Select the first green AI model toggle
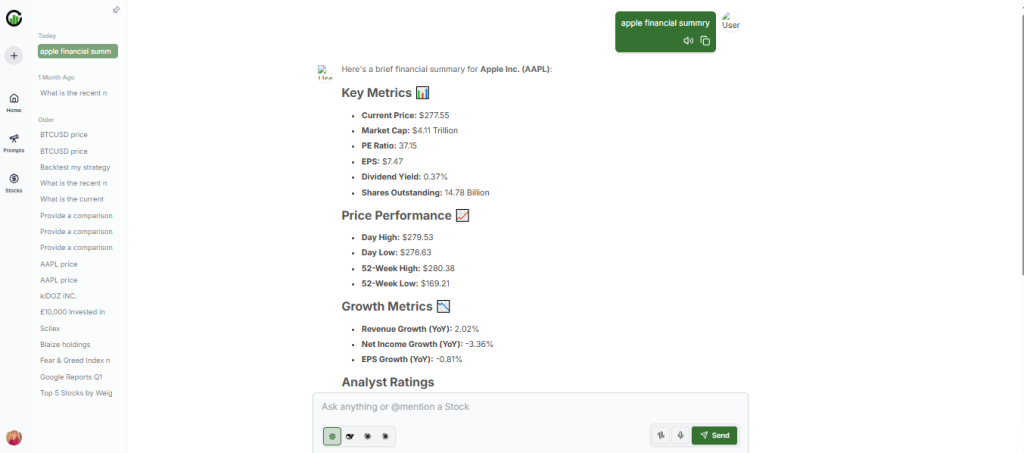Screen dimensions: 1024x453 pos(332,436)
